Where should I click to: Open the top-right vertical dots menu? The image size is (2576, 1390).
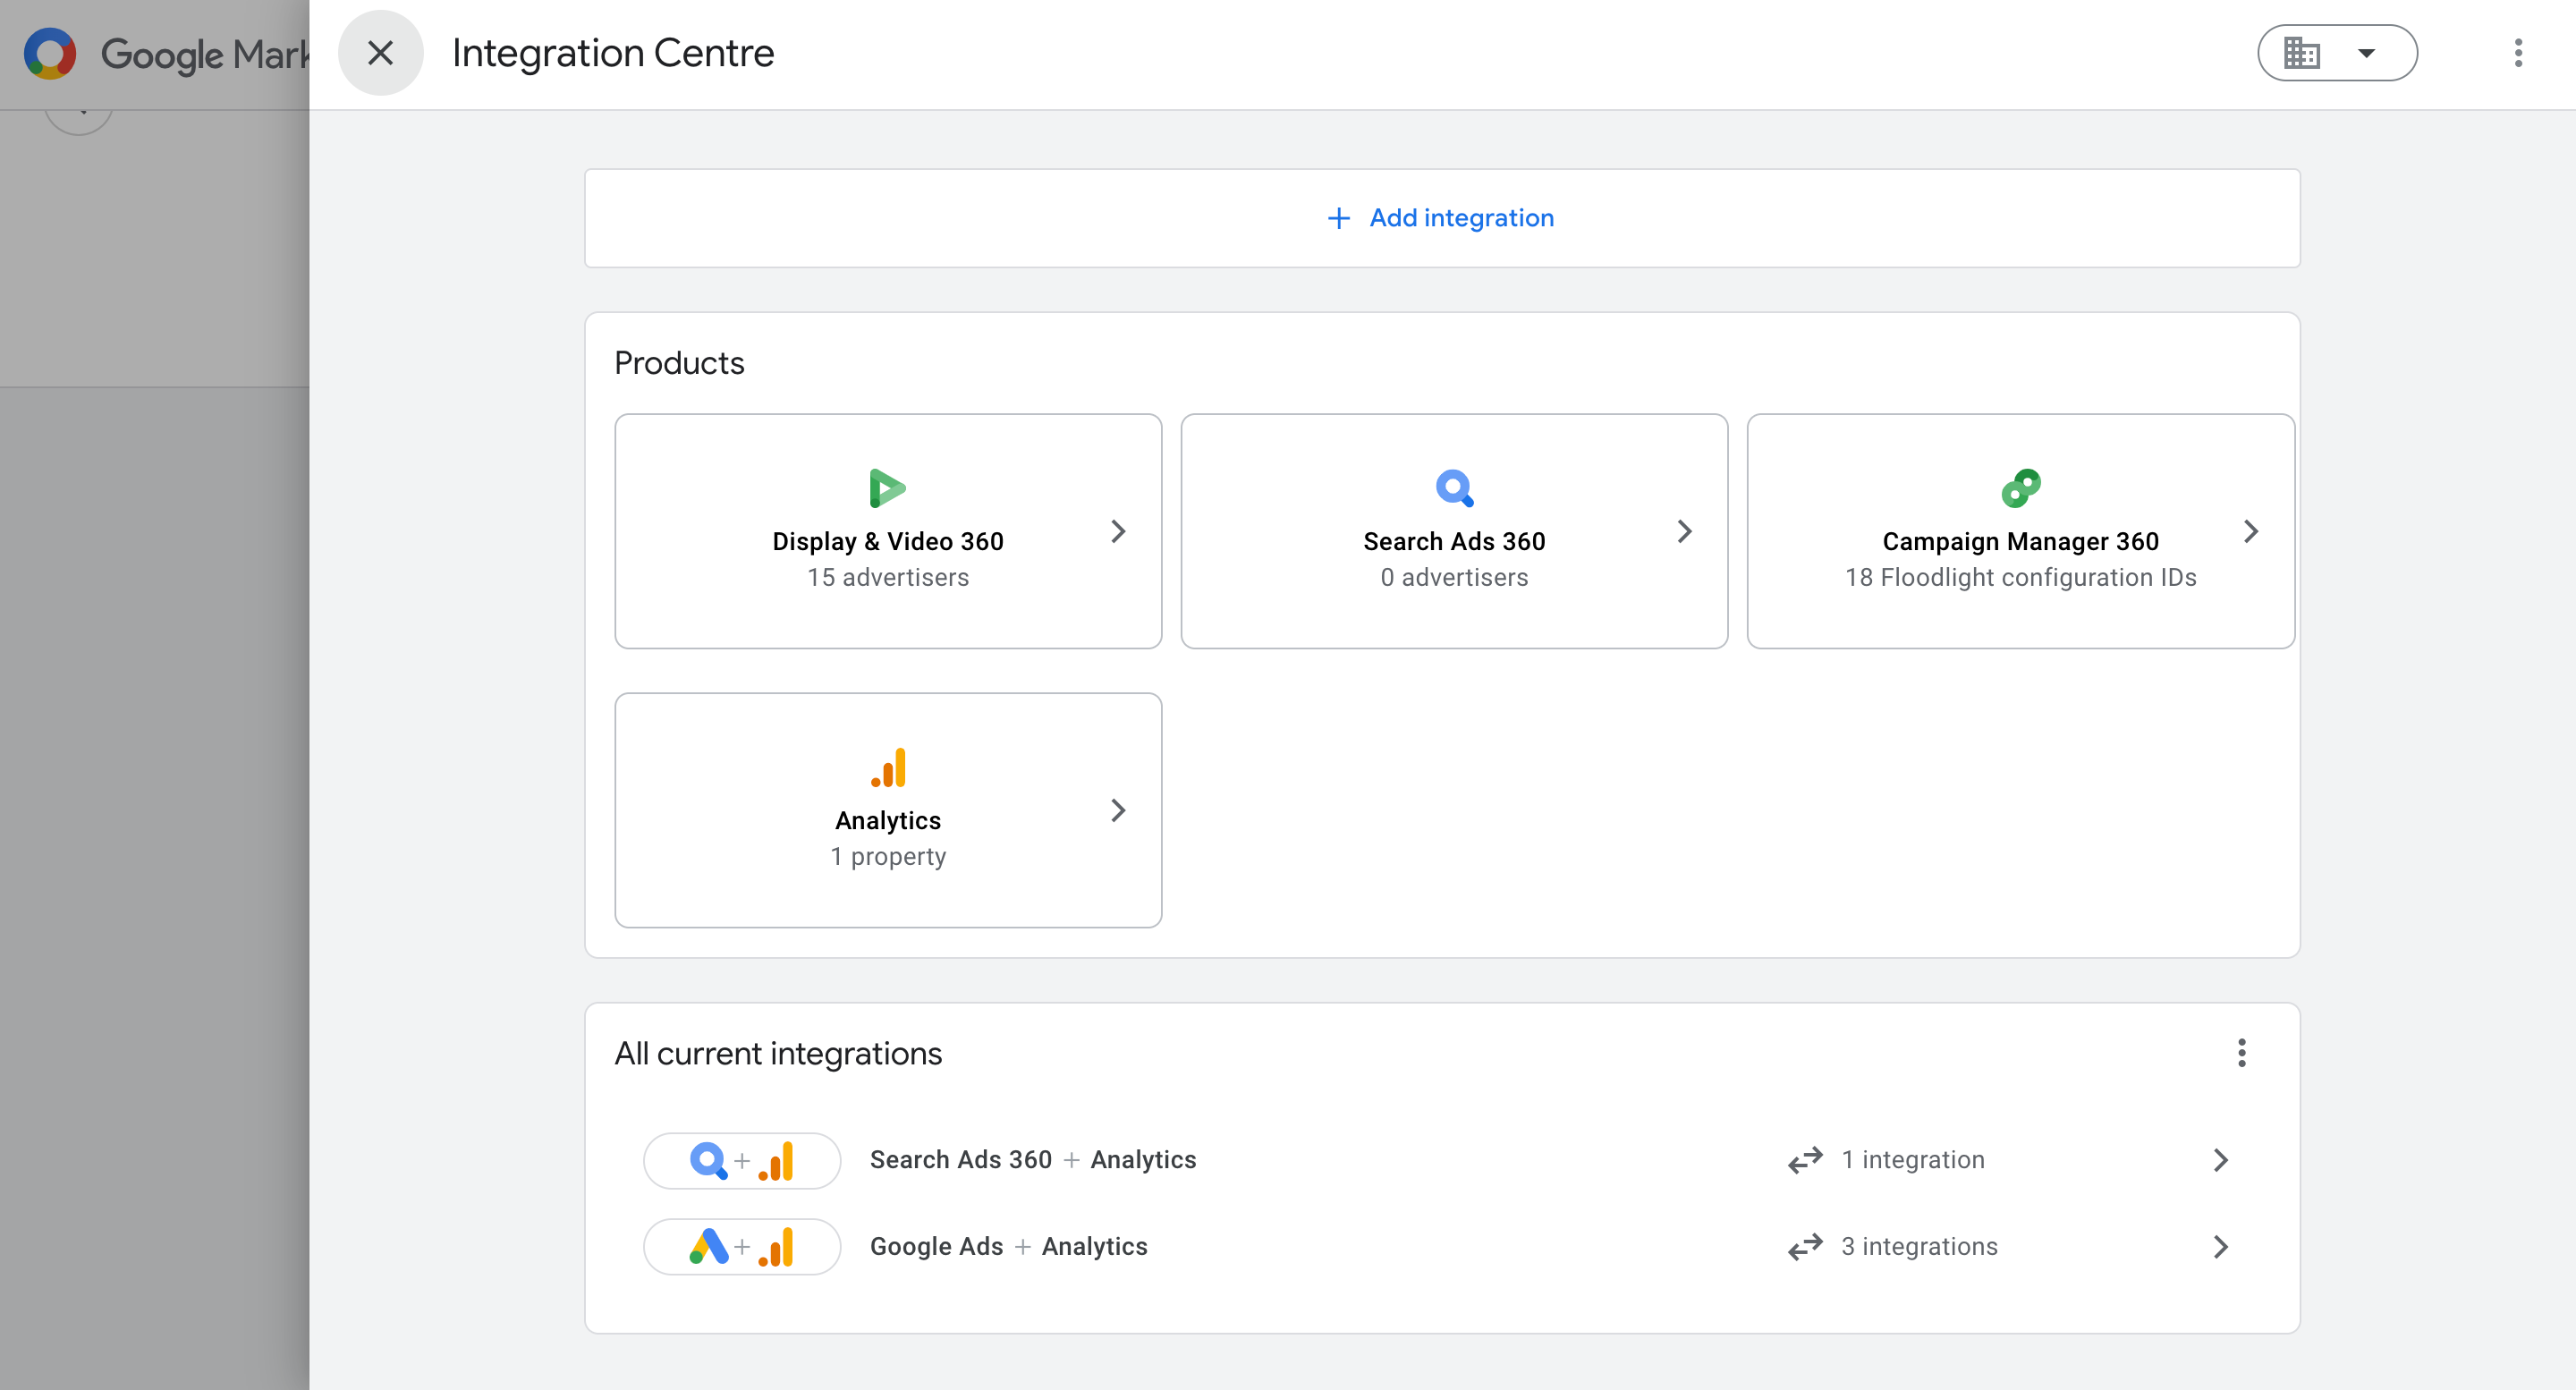[2518, 53]
